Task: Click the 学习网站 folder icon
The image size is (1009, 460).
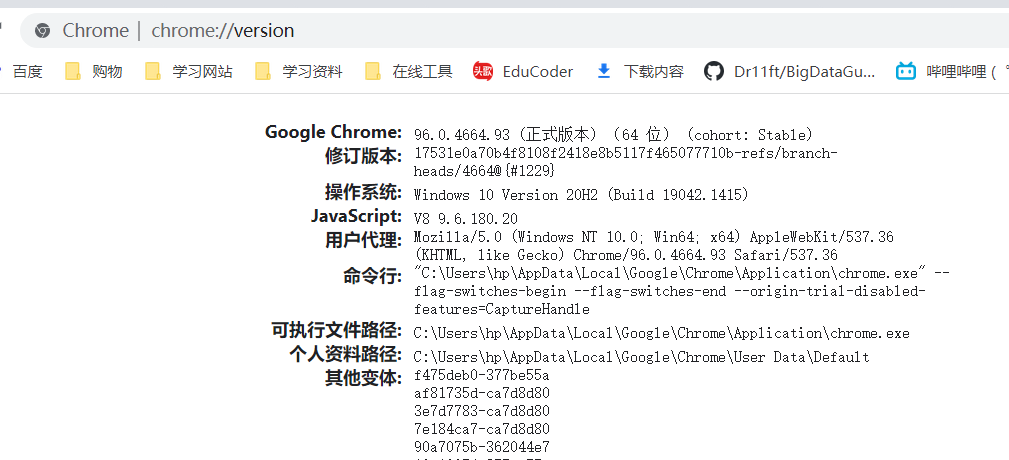Action: (x=153, y=71)
